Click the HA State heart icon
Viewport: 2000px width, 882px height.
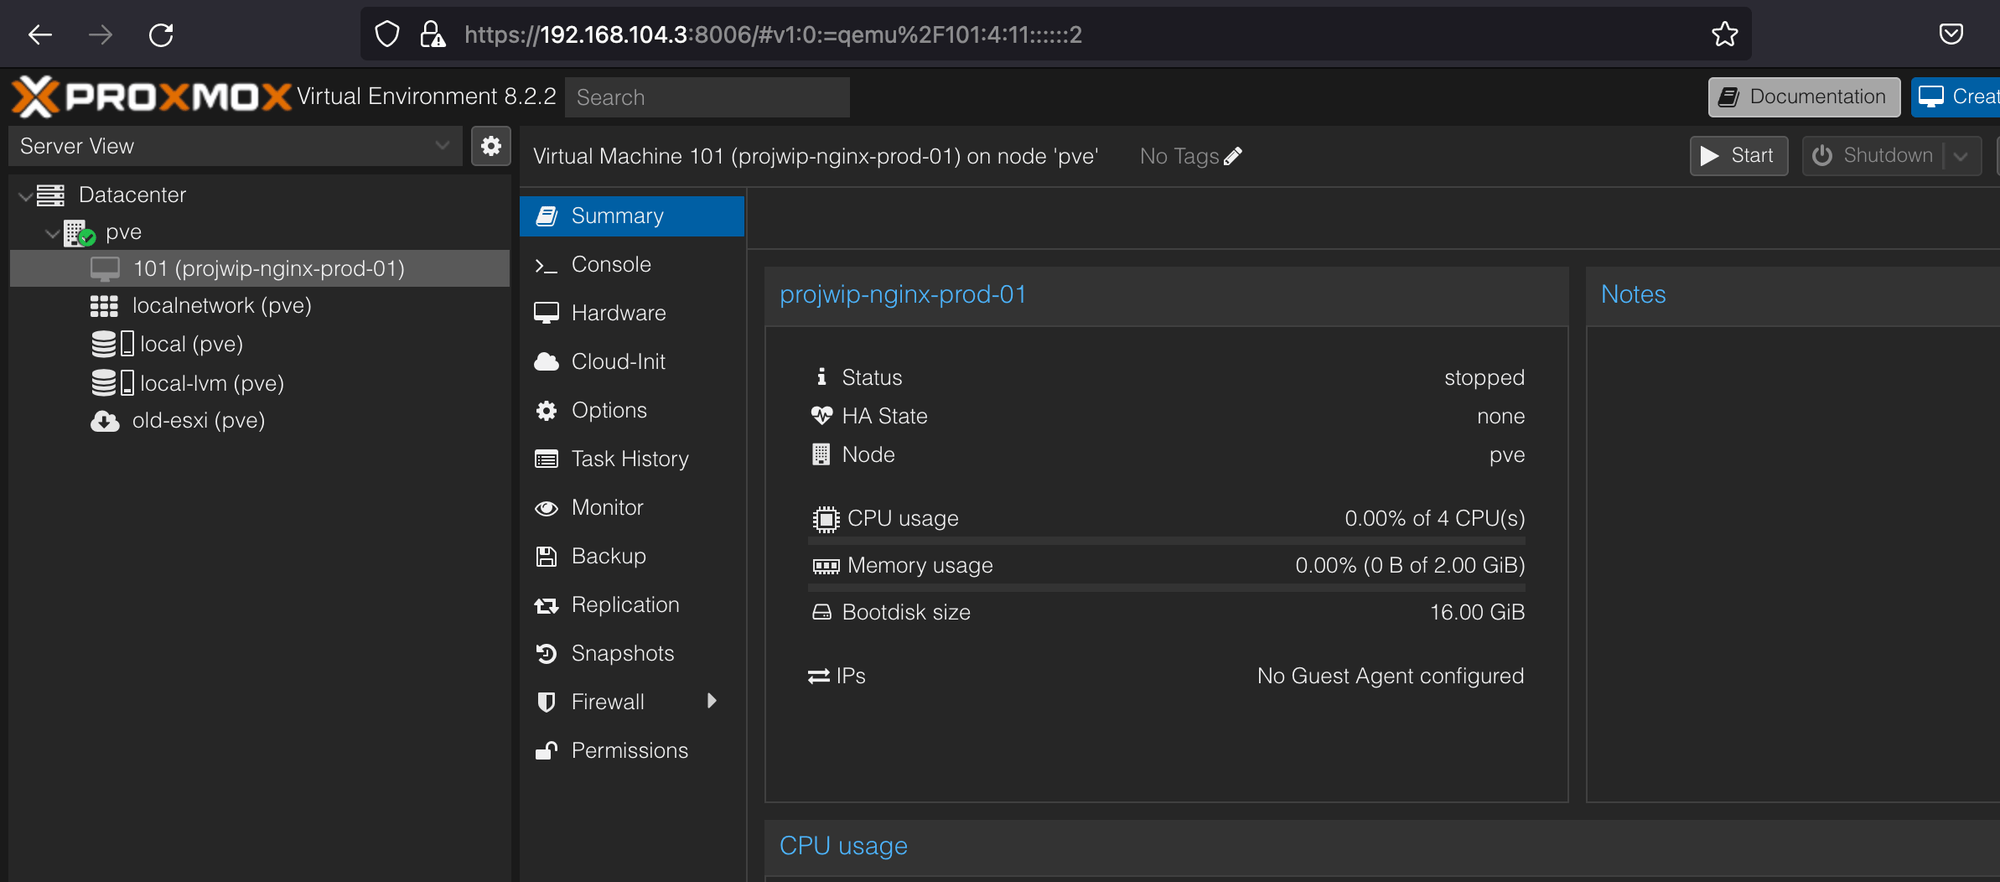(822, 415)
